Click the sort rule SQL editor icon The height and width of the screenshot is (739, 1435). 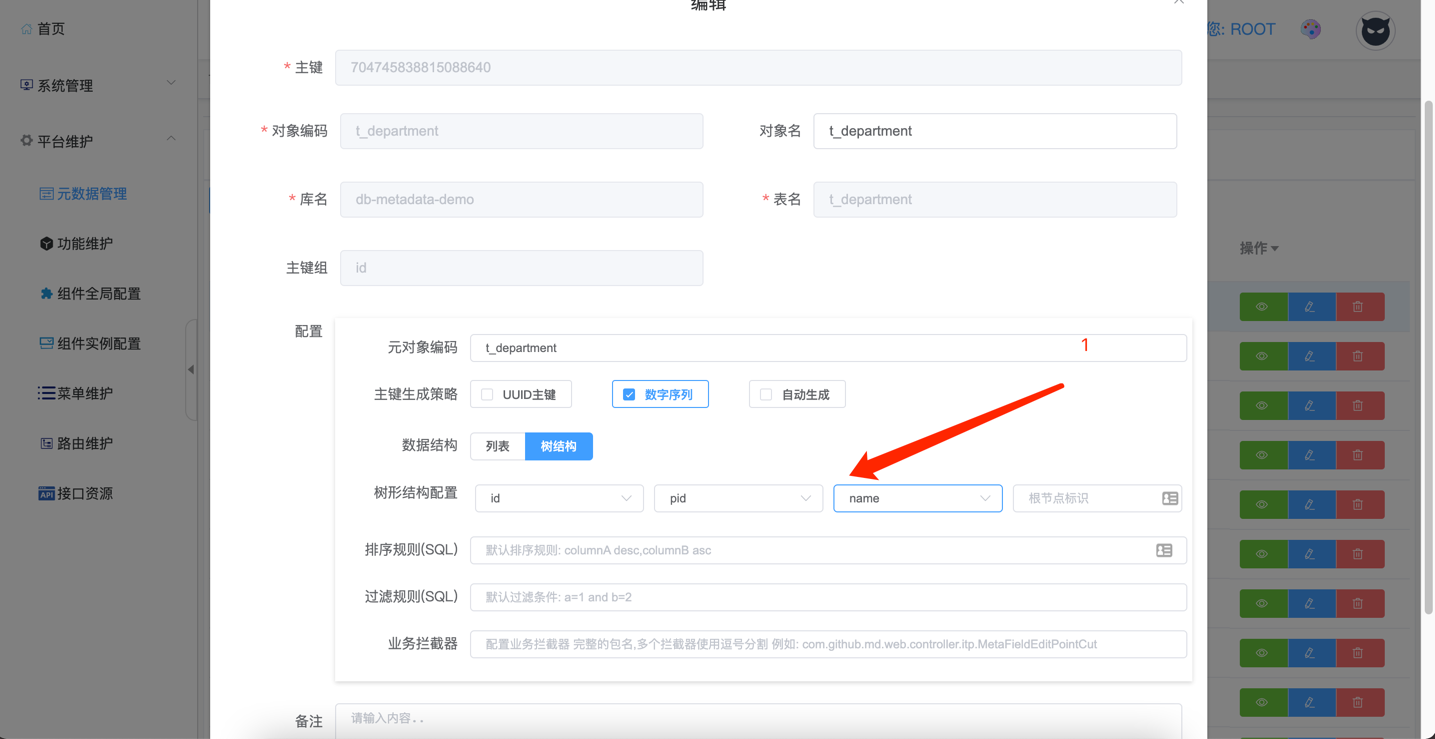1164,550
